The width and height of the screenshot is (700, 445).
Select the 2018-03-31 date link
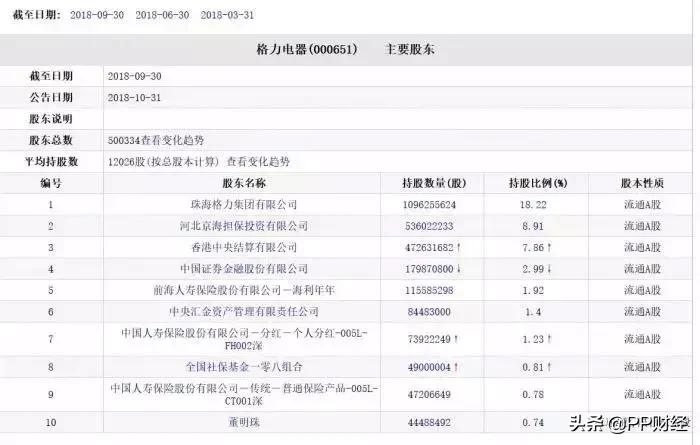tap(227, 15)
